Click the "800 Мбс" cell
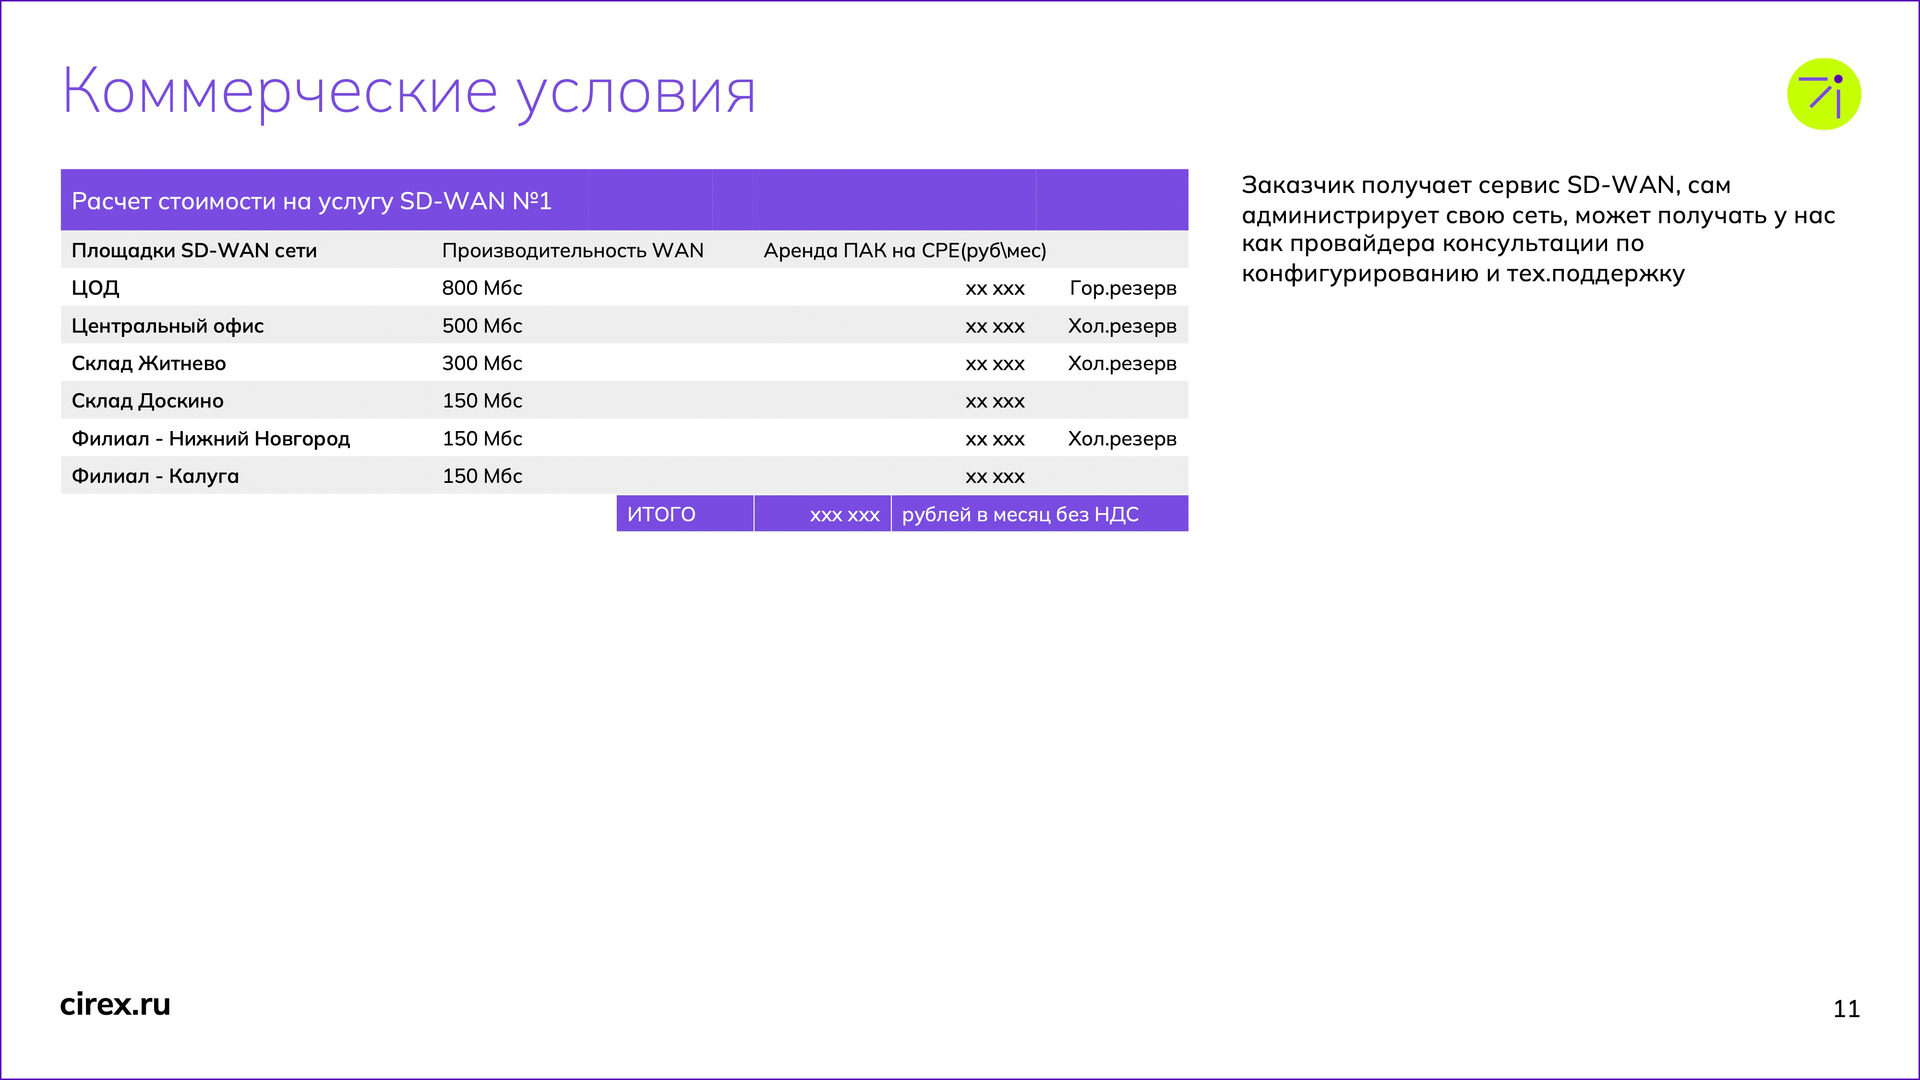The width and height of the screenshot is (1920, 1080). 482,288
